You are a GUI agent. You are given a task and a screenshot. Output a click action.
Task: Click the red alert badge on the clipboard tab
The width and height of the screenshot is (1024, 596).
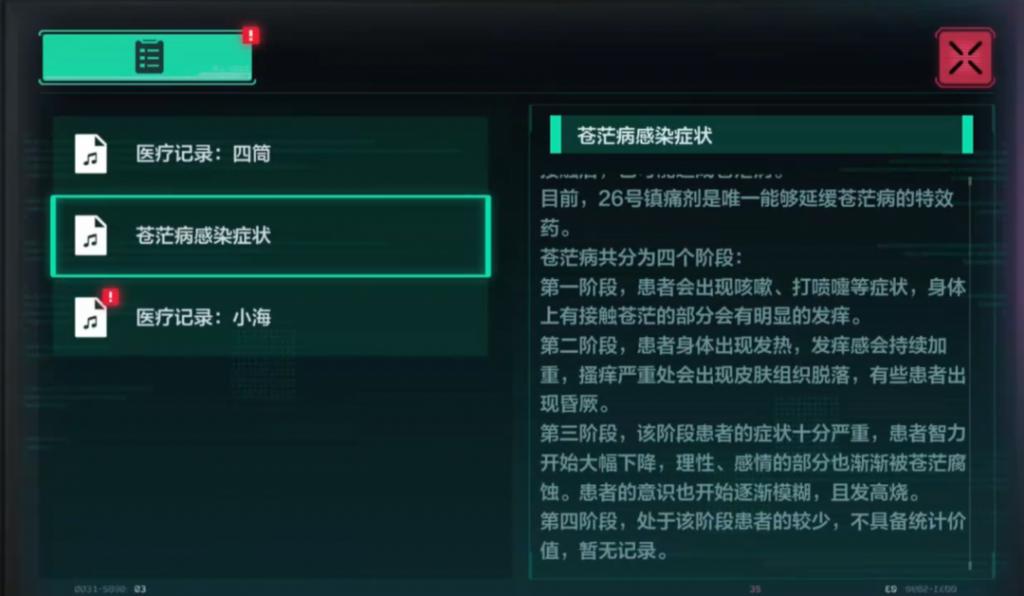point(251,36)
